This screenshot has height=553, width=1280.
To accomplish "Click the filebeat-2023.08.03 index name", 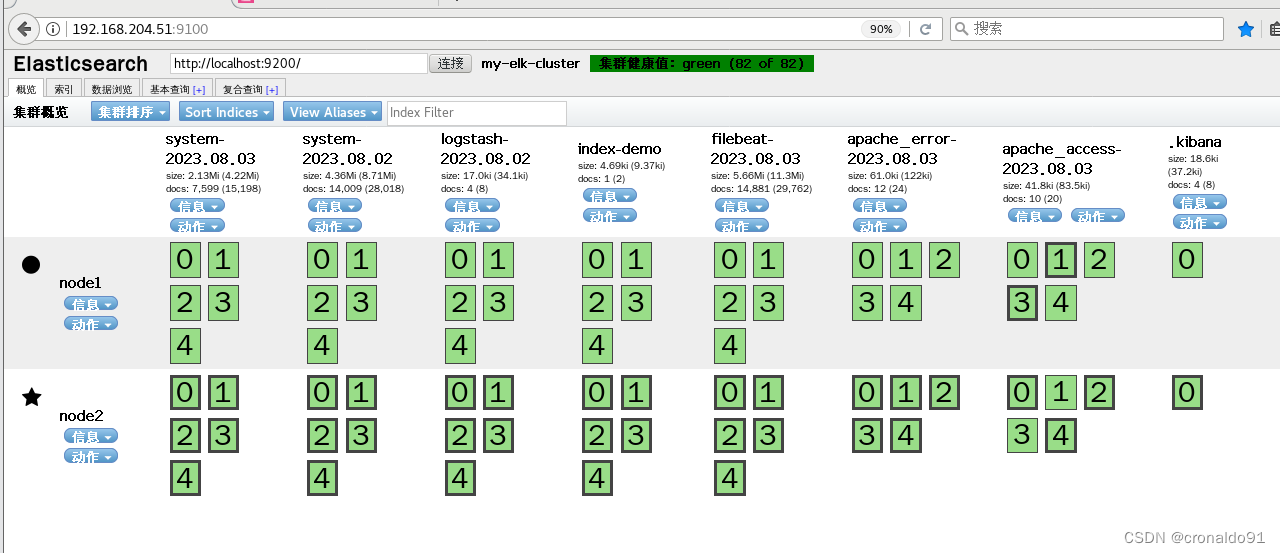I will pyautogui.click(x=756, y=149).
